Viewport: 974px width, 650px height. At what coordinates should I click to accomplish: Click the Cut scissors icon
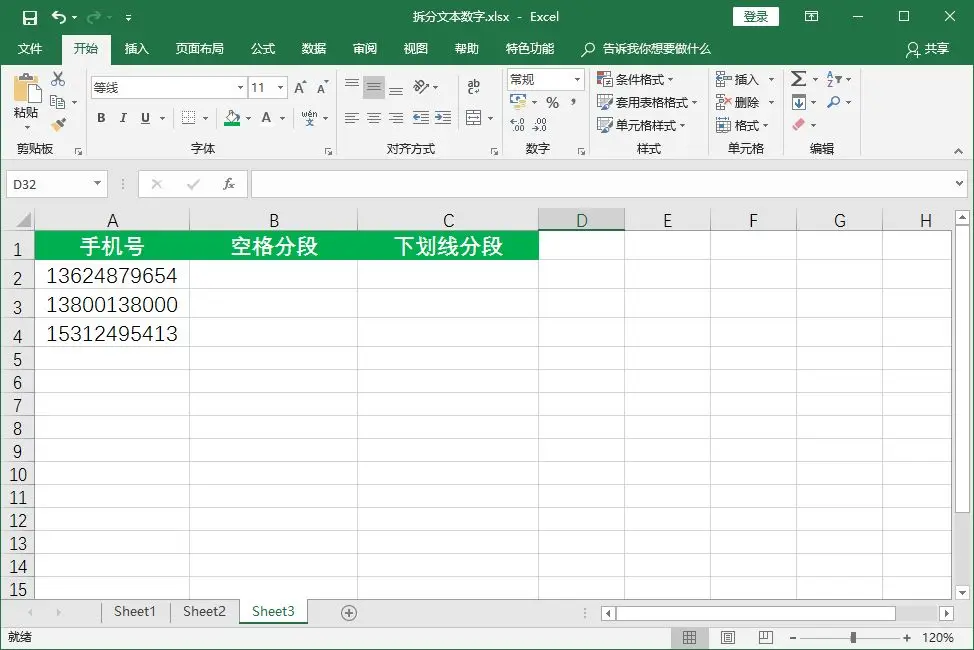(x=58, y=80)
